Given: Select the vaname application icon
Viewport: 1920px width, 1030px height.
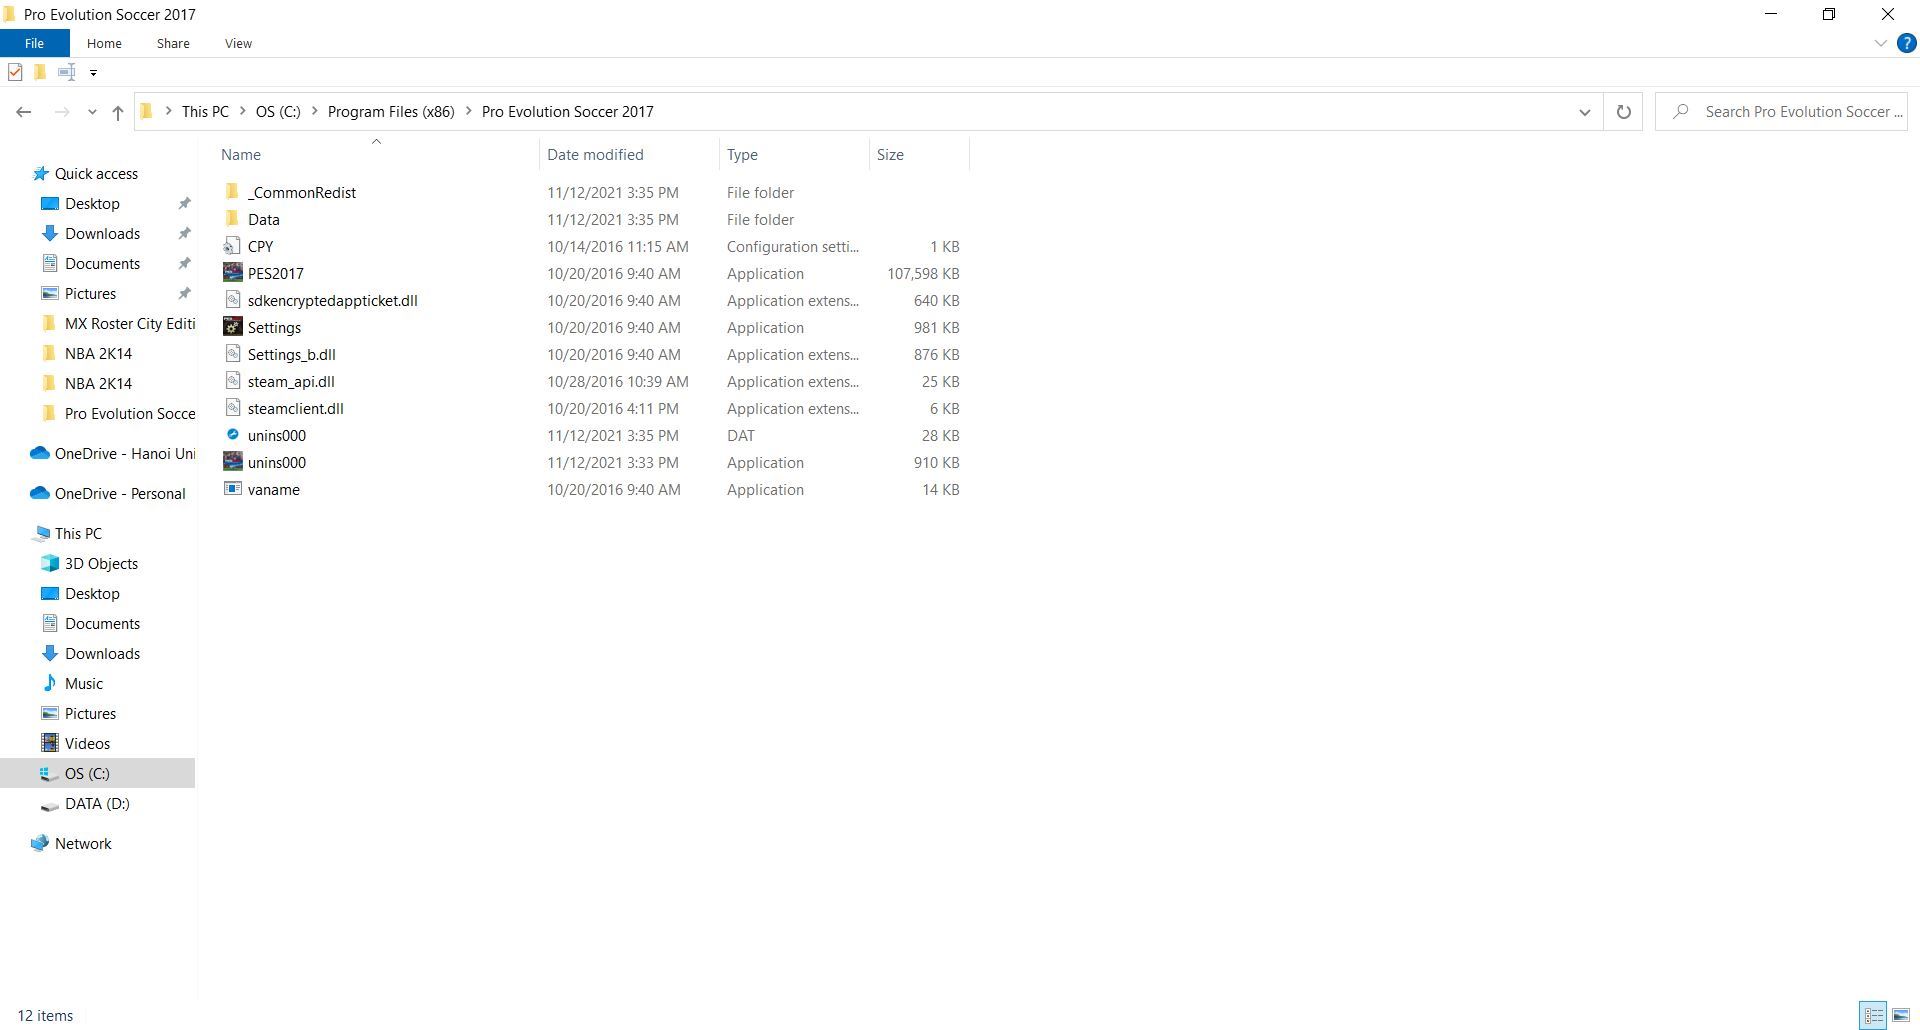Looking at the screenshot, I should tap(232, 489).
